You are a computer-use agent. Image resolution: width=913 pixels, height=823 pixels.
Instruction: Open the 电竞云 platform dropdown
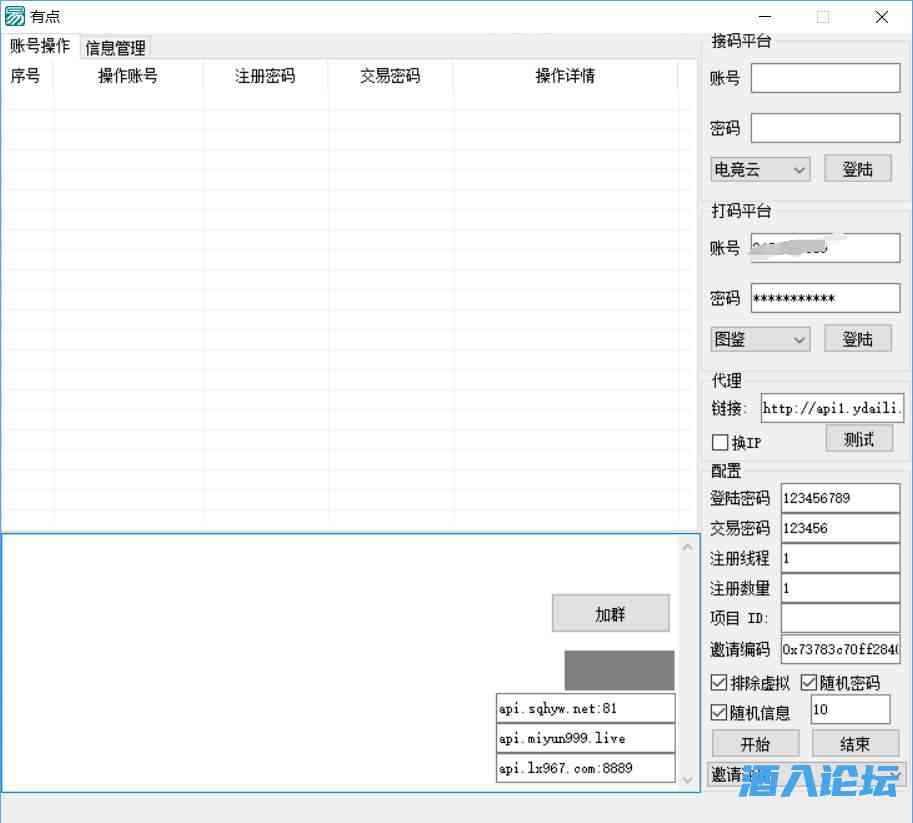pos(760,170)
